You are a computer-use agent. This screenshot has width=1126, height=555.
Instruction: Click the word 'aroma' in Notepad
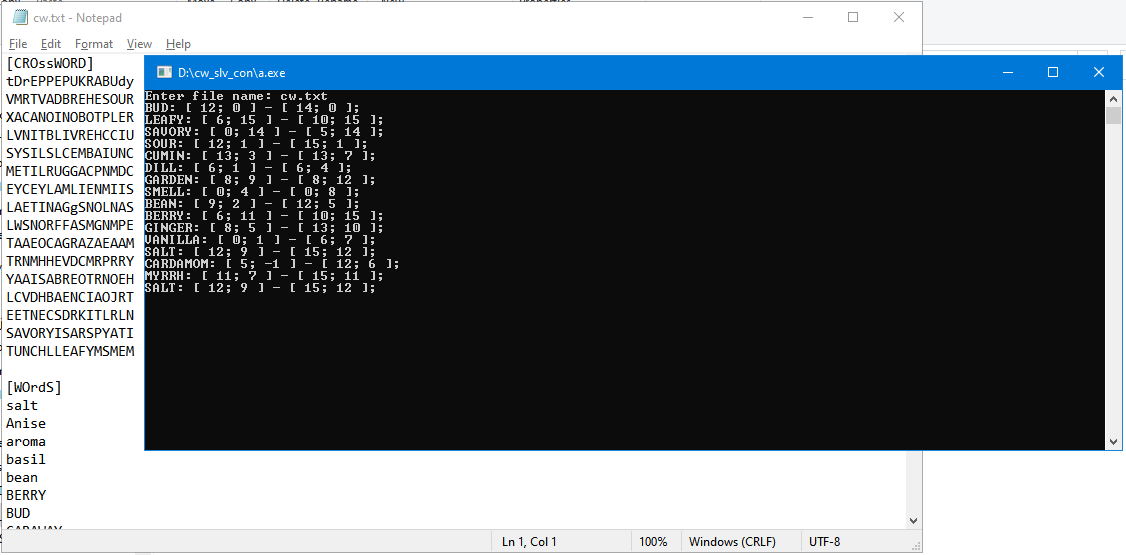[26, 442]
